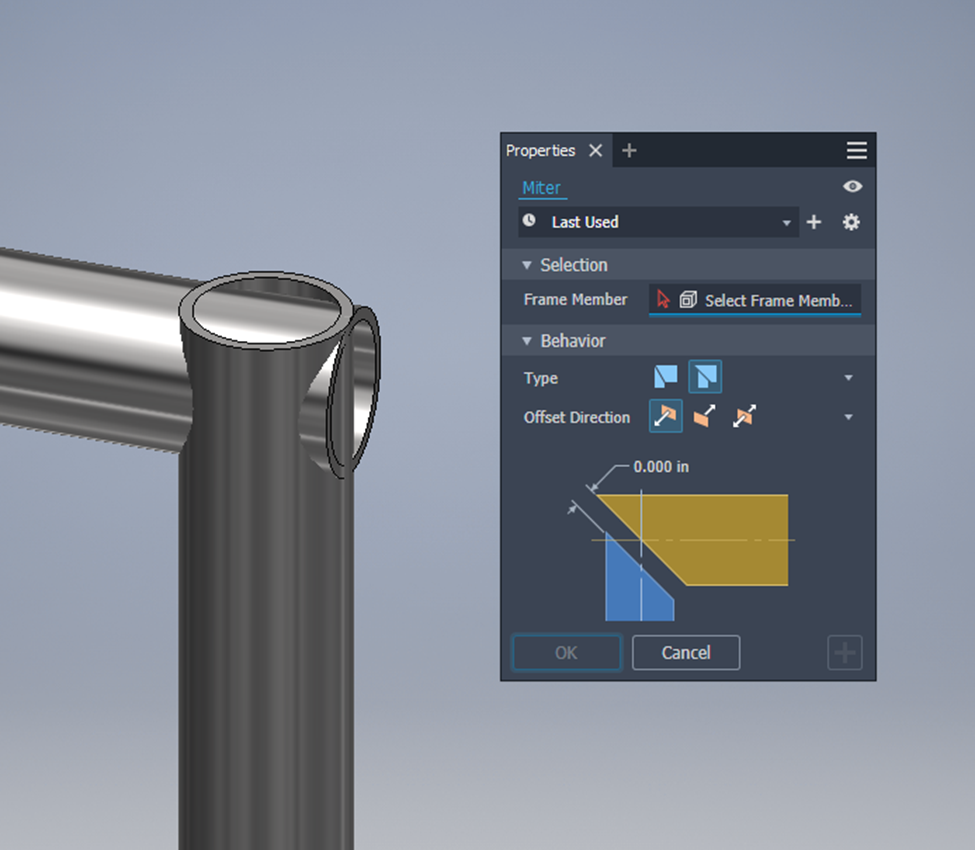Toggle the miter preview eye icon
The width and height of the screenshot is (975, 850).
pyautogui.click(x=851, y=187)
